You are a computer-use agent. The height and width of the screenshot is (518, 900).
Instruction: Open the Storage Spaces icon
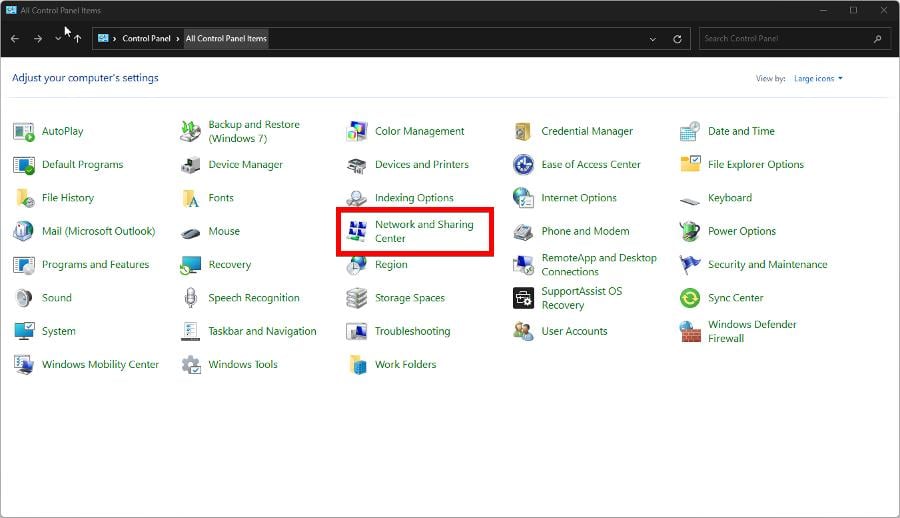pos(356,298)
